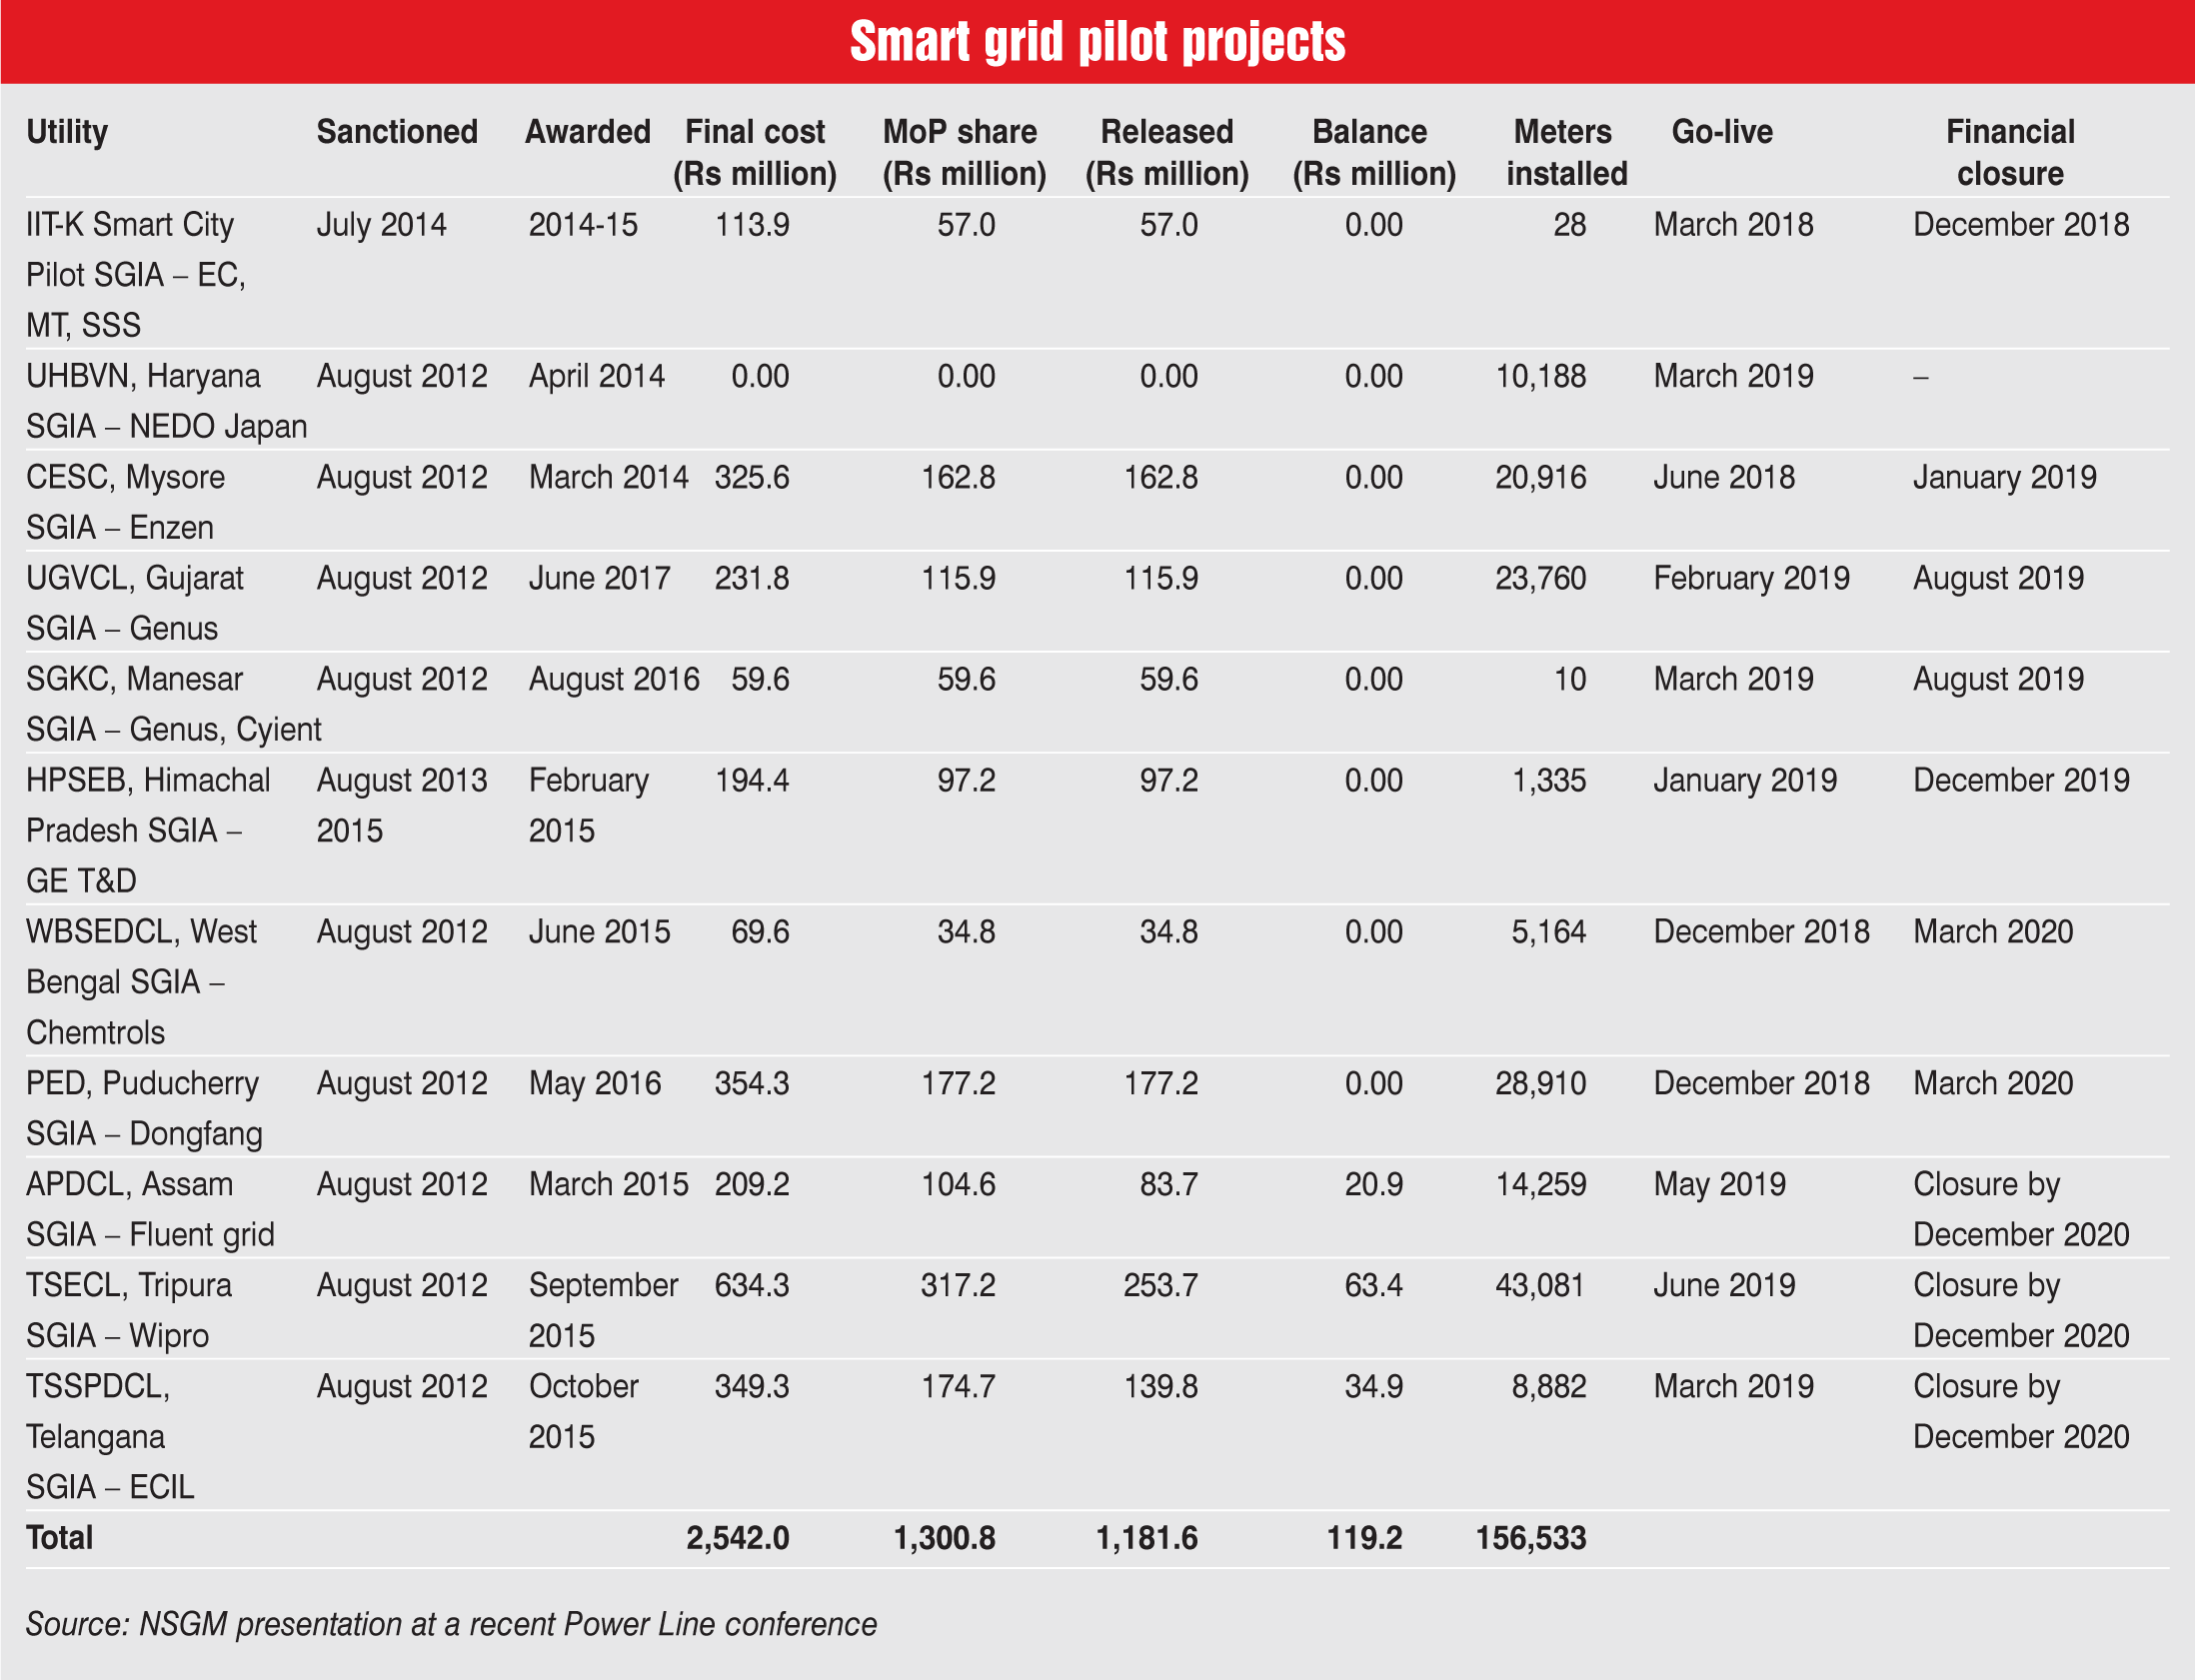Click the Go-live column header
This screenshot has width=2195, height=1680.
pyautogui.click(x=1722, y=132)
